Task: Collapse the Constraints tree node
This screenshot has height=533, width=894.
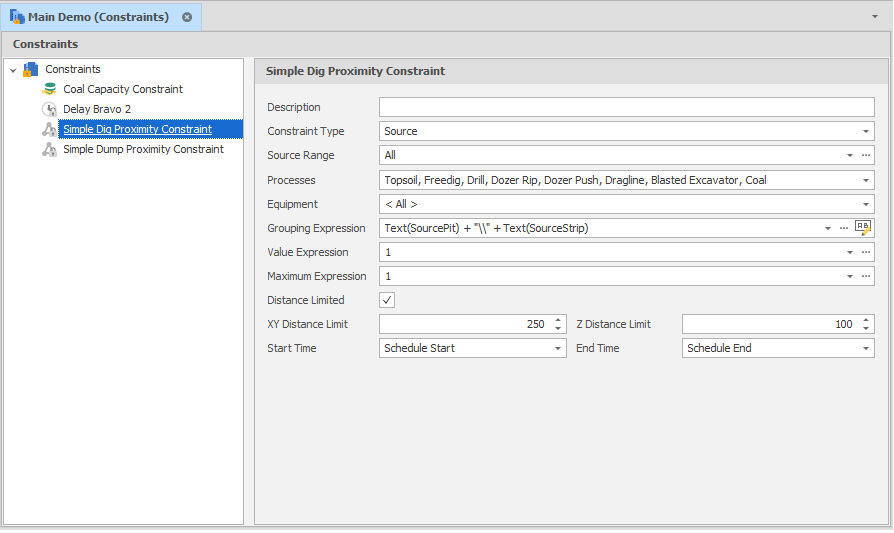Action: pyautogui.click(x=12, y=70)
